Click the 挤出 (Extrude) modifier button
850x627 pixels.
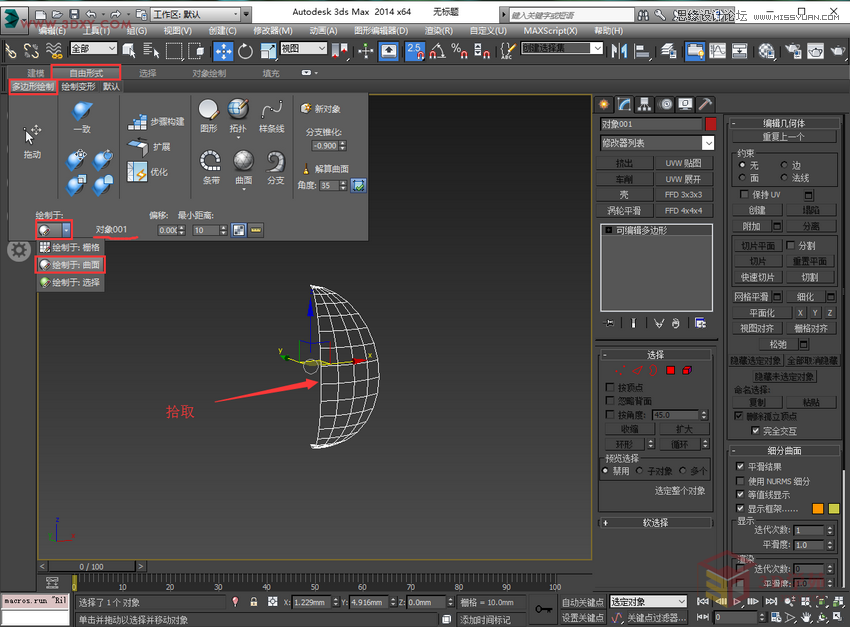(x=625, y=163)
